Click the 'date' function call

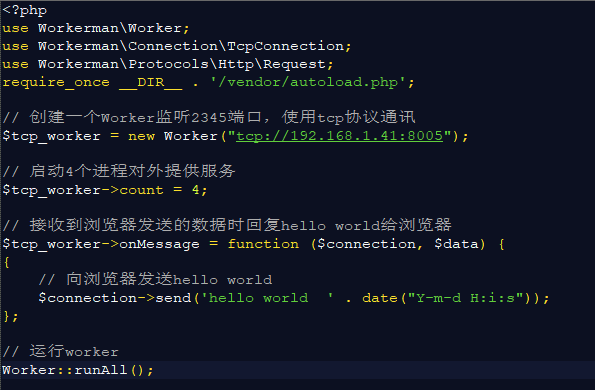point(380,298)
